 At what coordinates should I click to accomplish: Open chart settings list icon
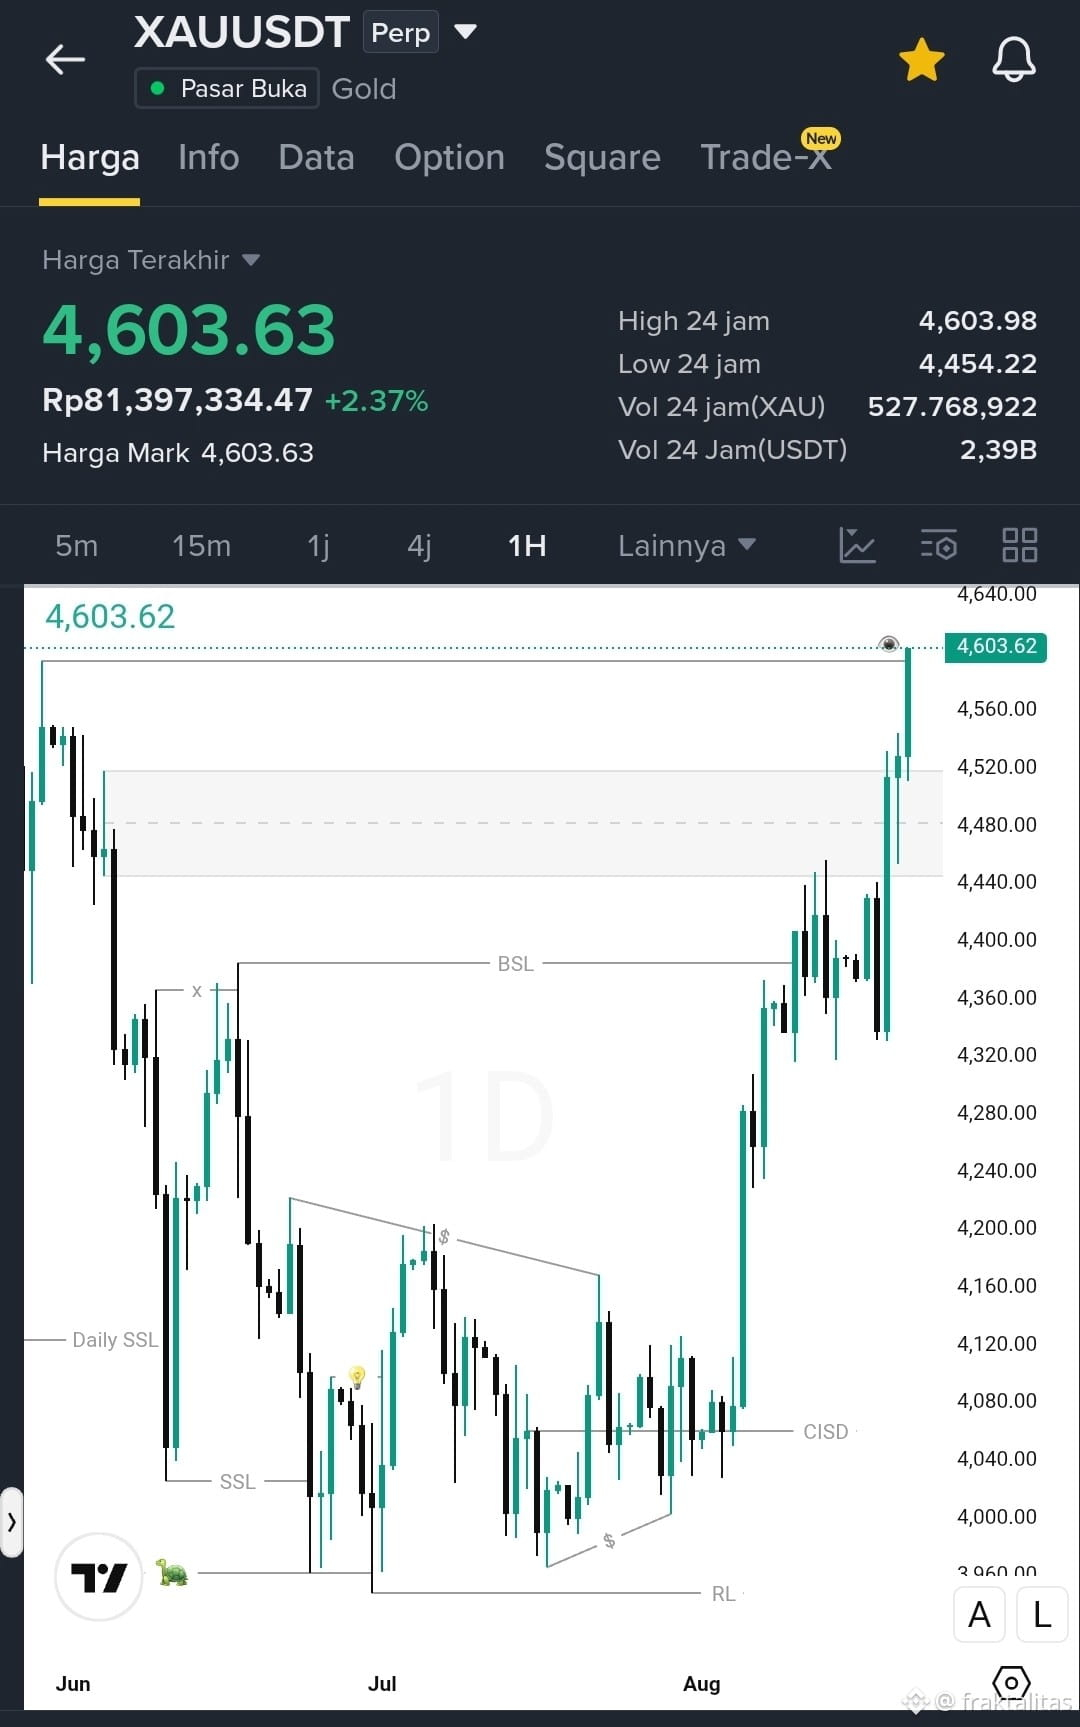click(x=938, y=545)
